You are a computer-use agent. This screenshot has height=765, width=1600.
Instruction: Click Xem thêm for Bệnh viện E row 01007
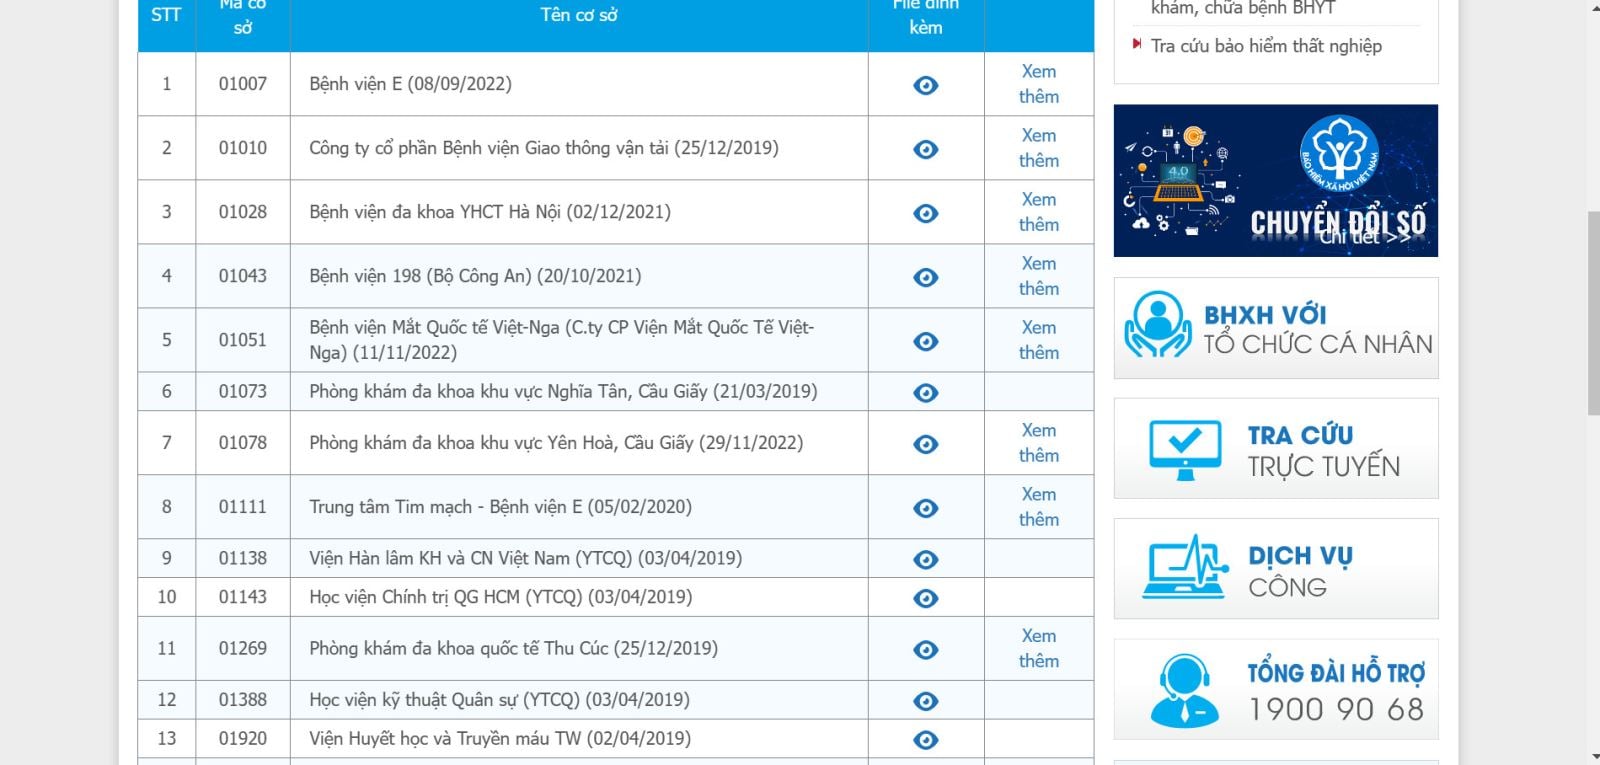1039,84
